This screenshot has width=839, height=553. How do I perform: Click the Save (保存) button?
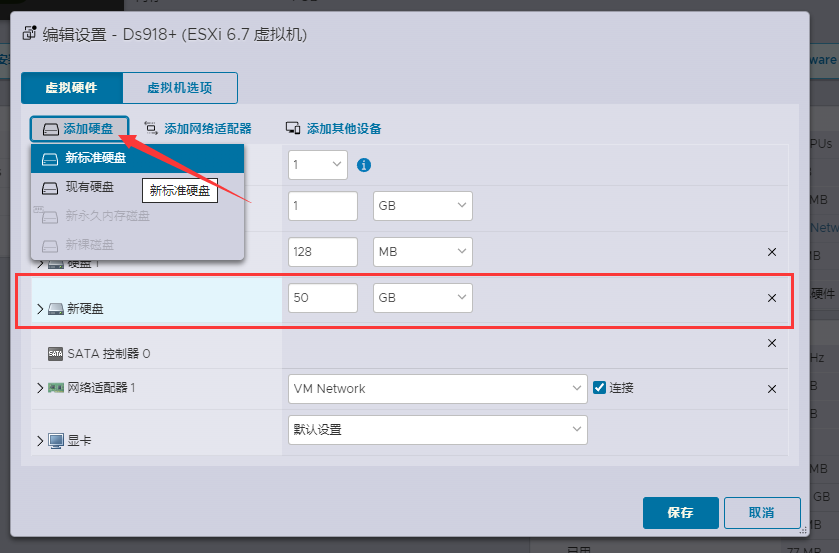pos(680,512)
